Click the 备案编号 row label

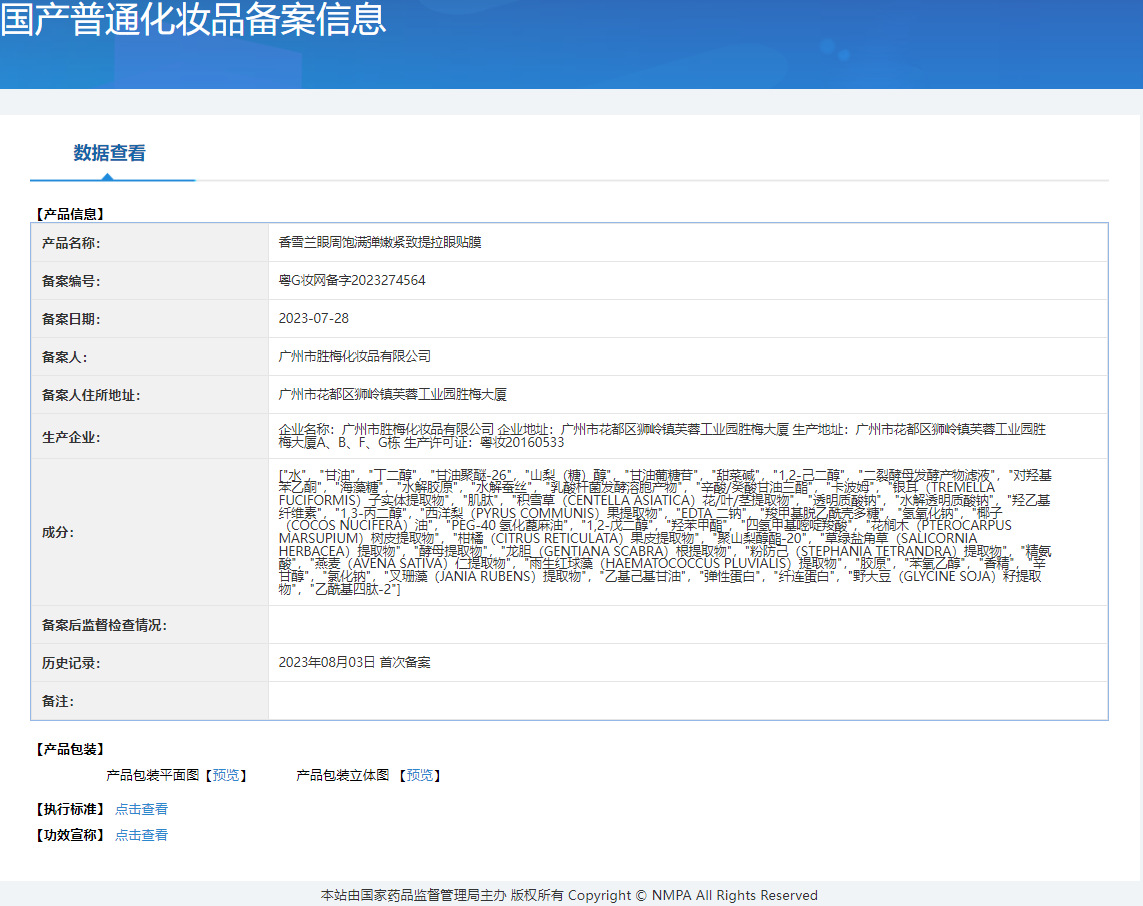click(x=71, y=281)
